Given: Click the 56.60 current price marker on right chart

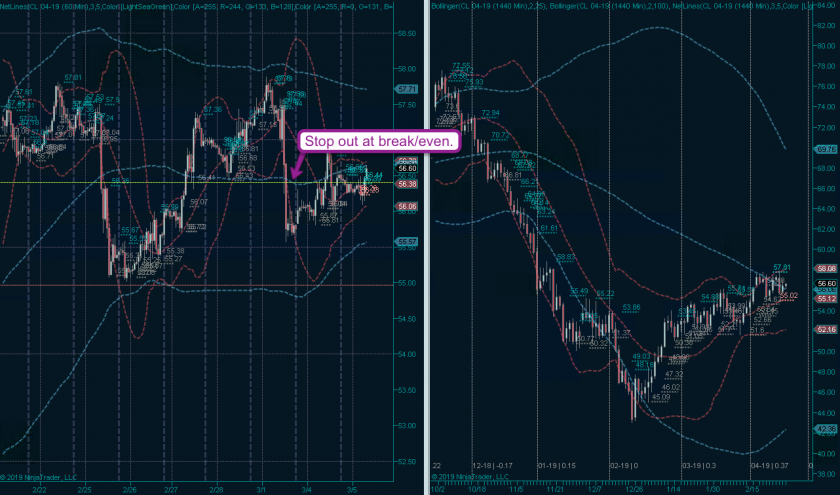Looking at the screenshot, I should click(826, 283).
